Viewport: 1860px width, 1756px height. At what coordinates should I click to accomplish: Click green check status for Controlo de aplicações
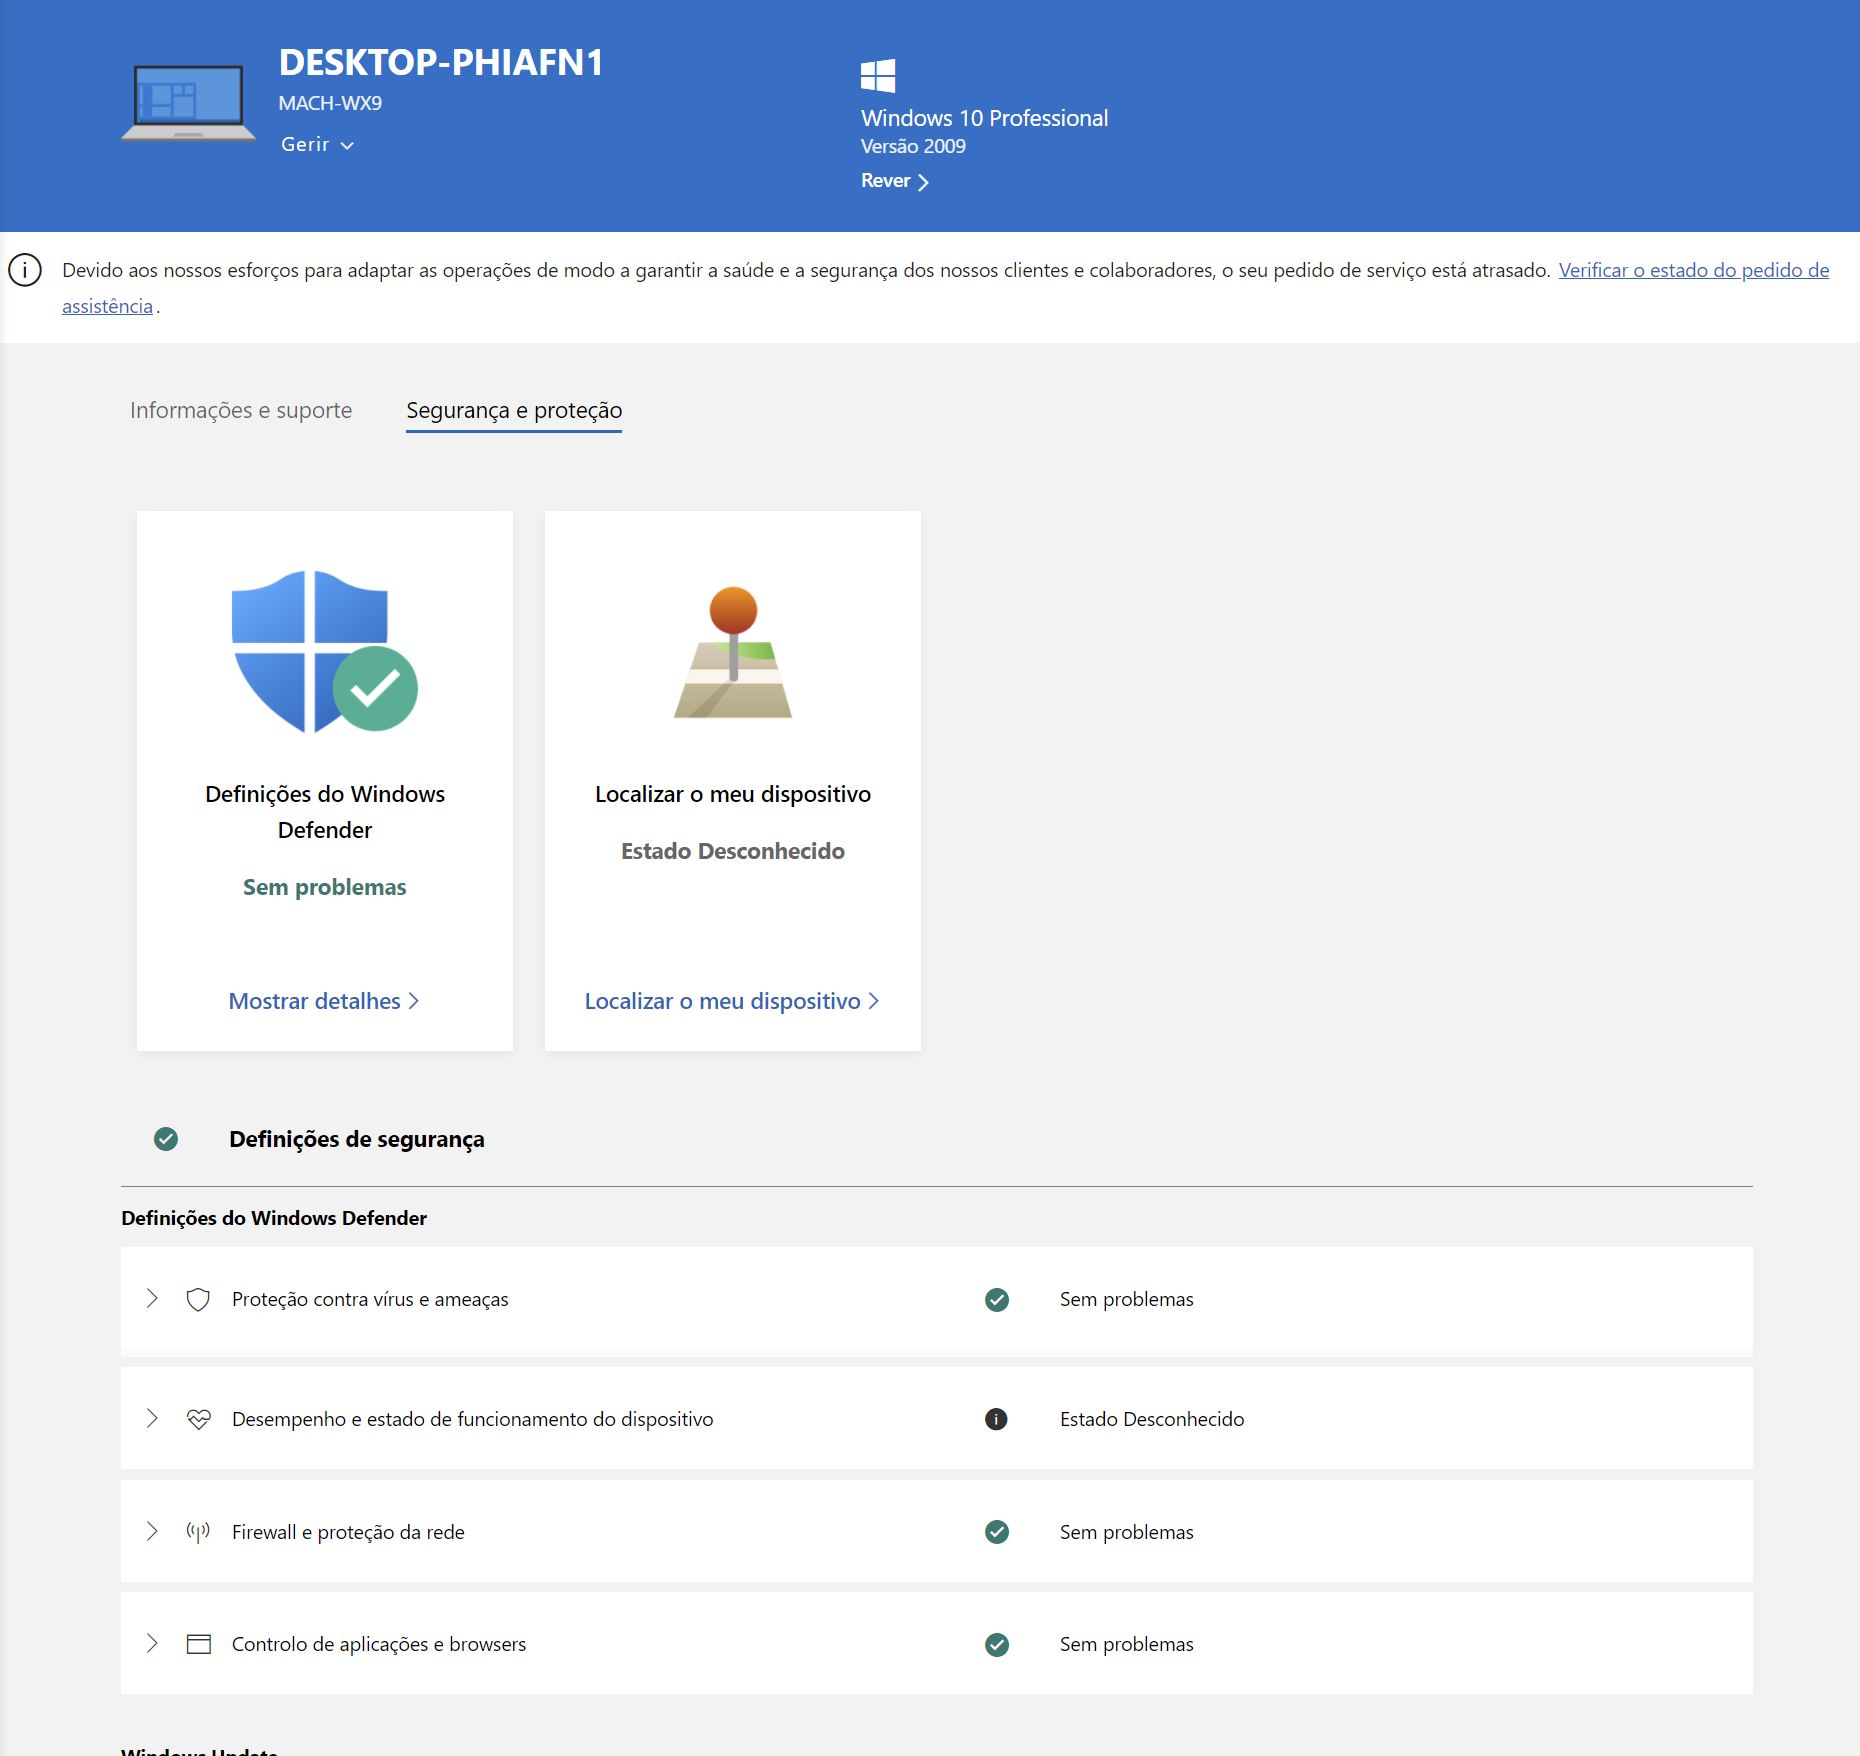(997, 1644)
